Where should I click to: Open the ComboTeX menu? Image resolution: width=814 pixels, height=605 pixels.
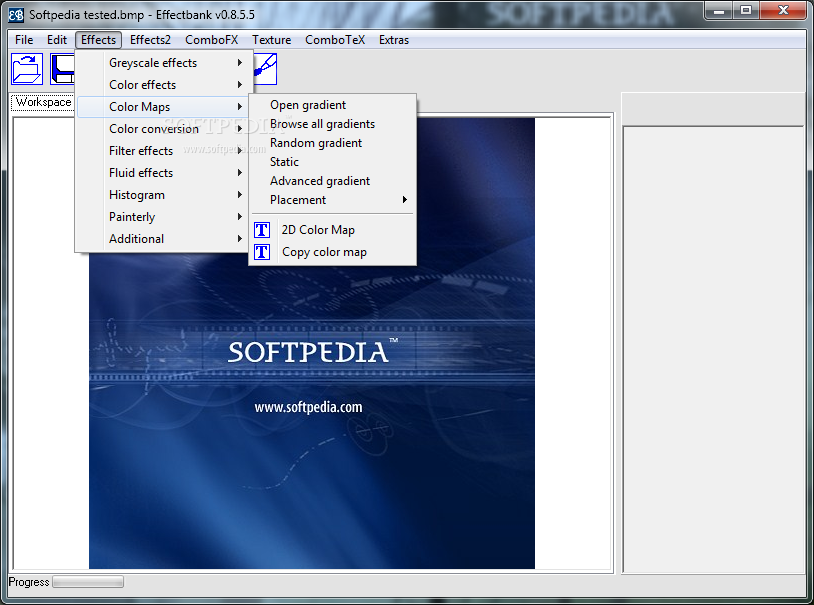tap(335, 40)
